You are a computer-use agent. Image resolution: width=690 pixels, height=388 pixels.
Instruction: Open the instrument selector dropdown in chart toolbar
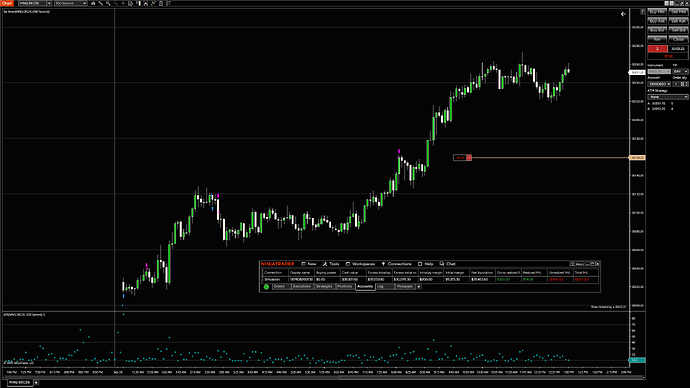point(49,3)
